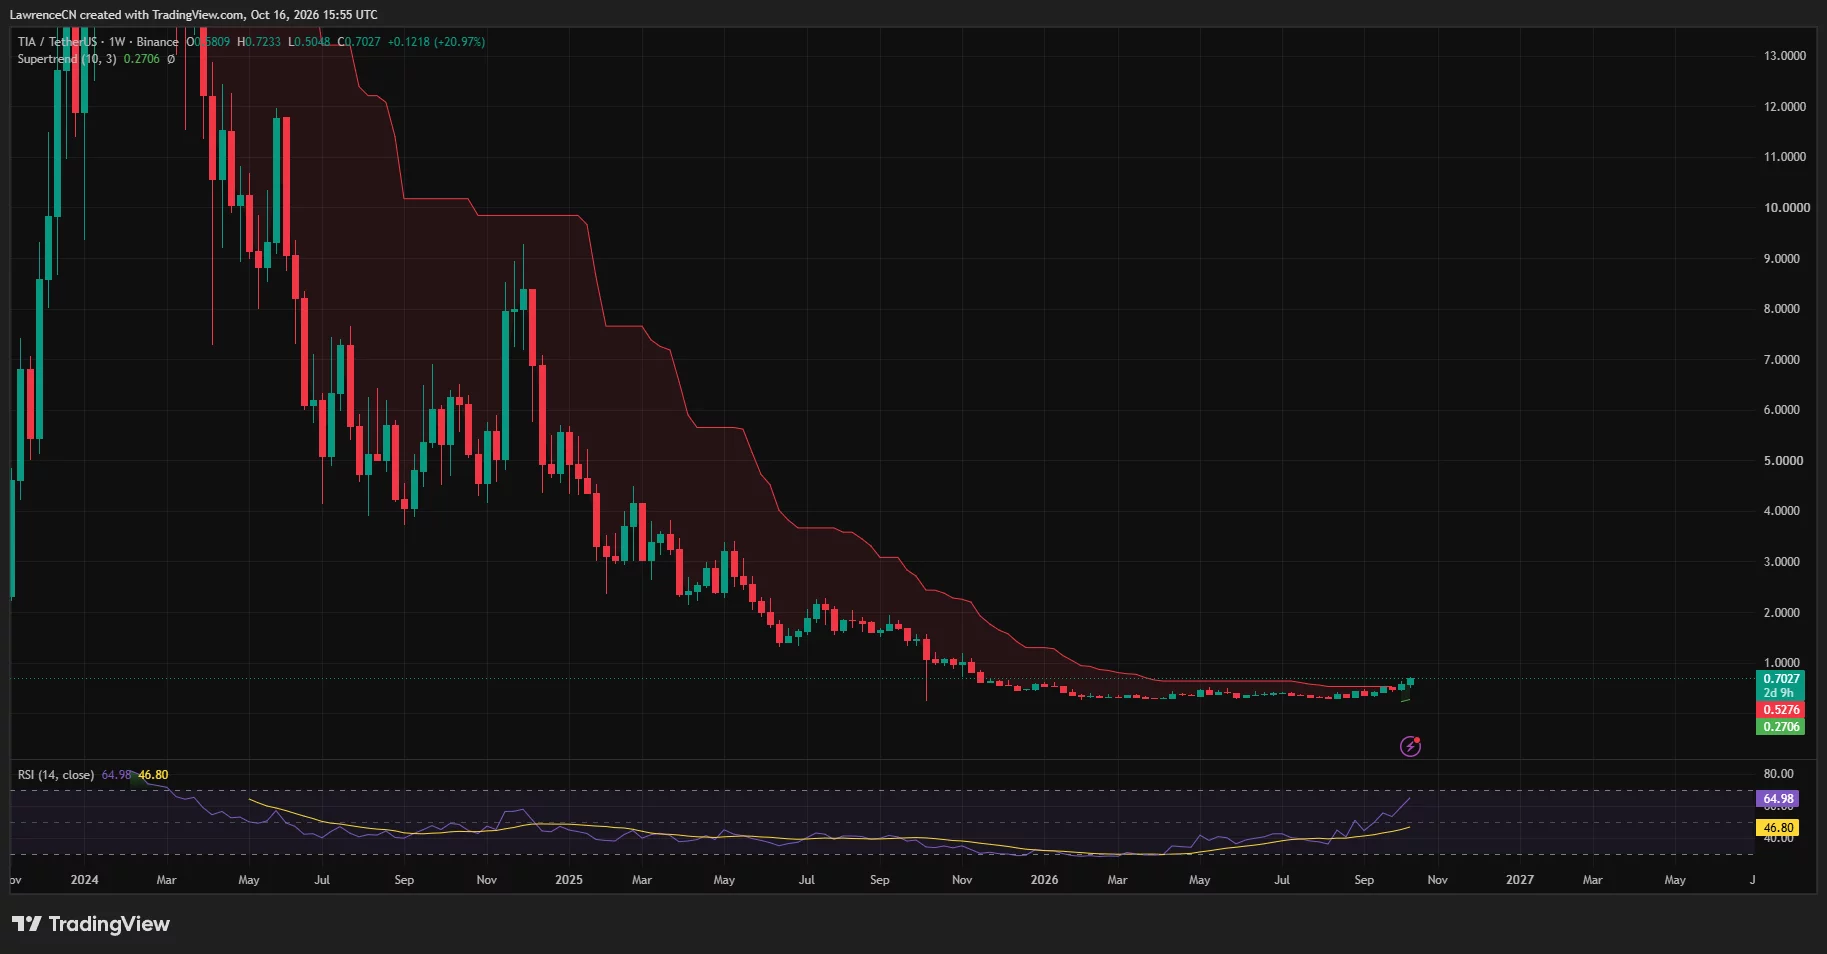
Task: Click the C0.7027 close value in legend
Action: 359,42
